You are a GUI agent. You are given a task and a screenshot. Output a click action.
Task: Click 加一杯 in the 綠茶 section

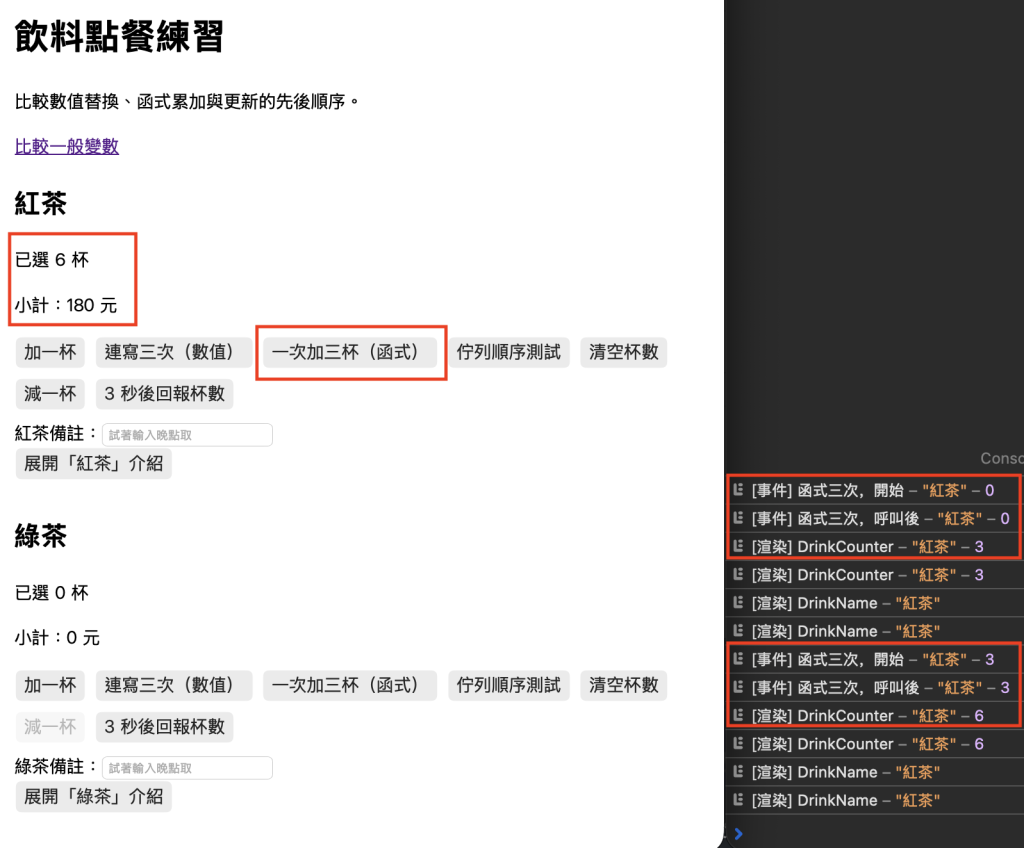(50, 685)
